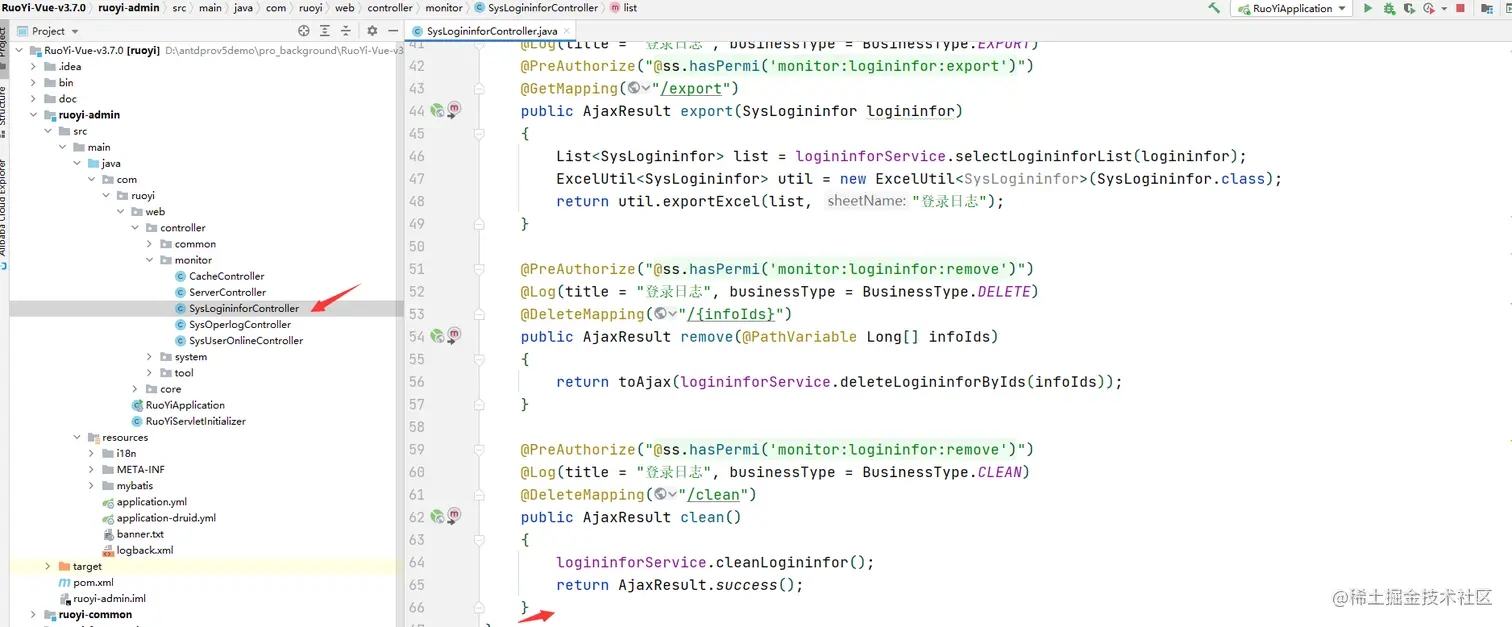Select the SysLogininforController.java editor tab
This screenshot has height=627, width=1512.
[491, 32]
